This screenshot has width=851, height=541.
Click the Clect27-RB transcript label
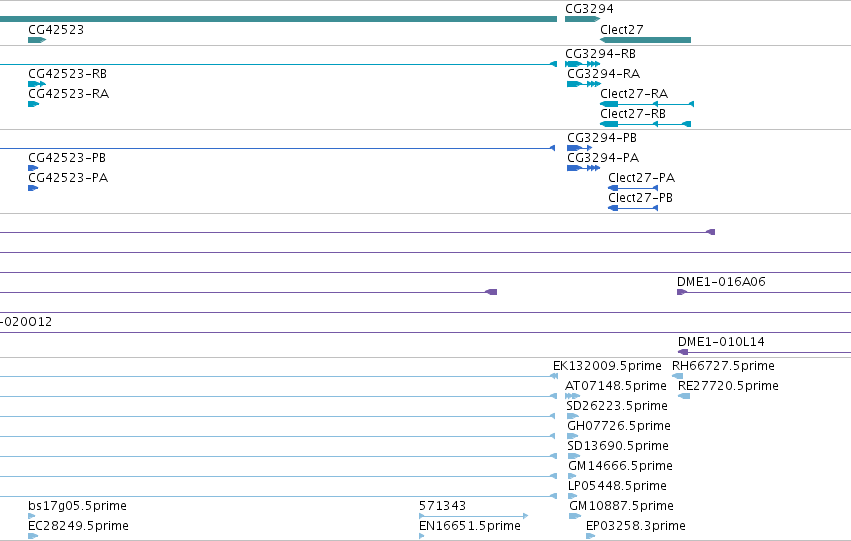(633, 114)
